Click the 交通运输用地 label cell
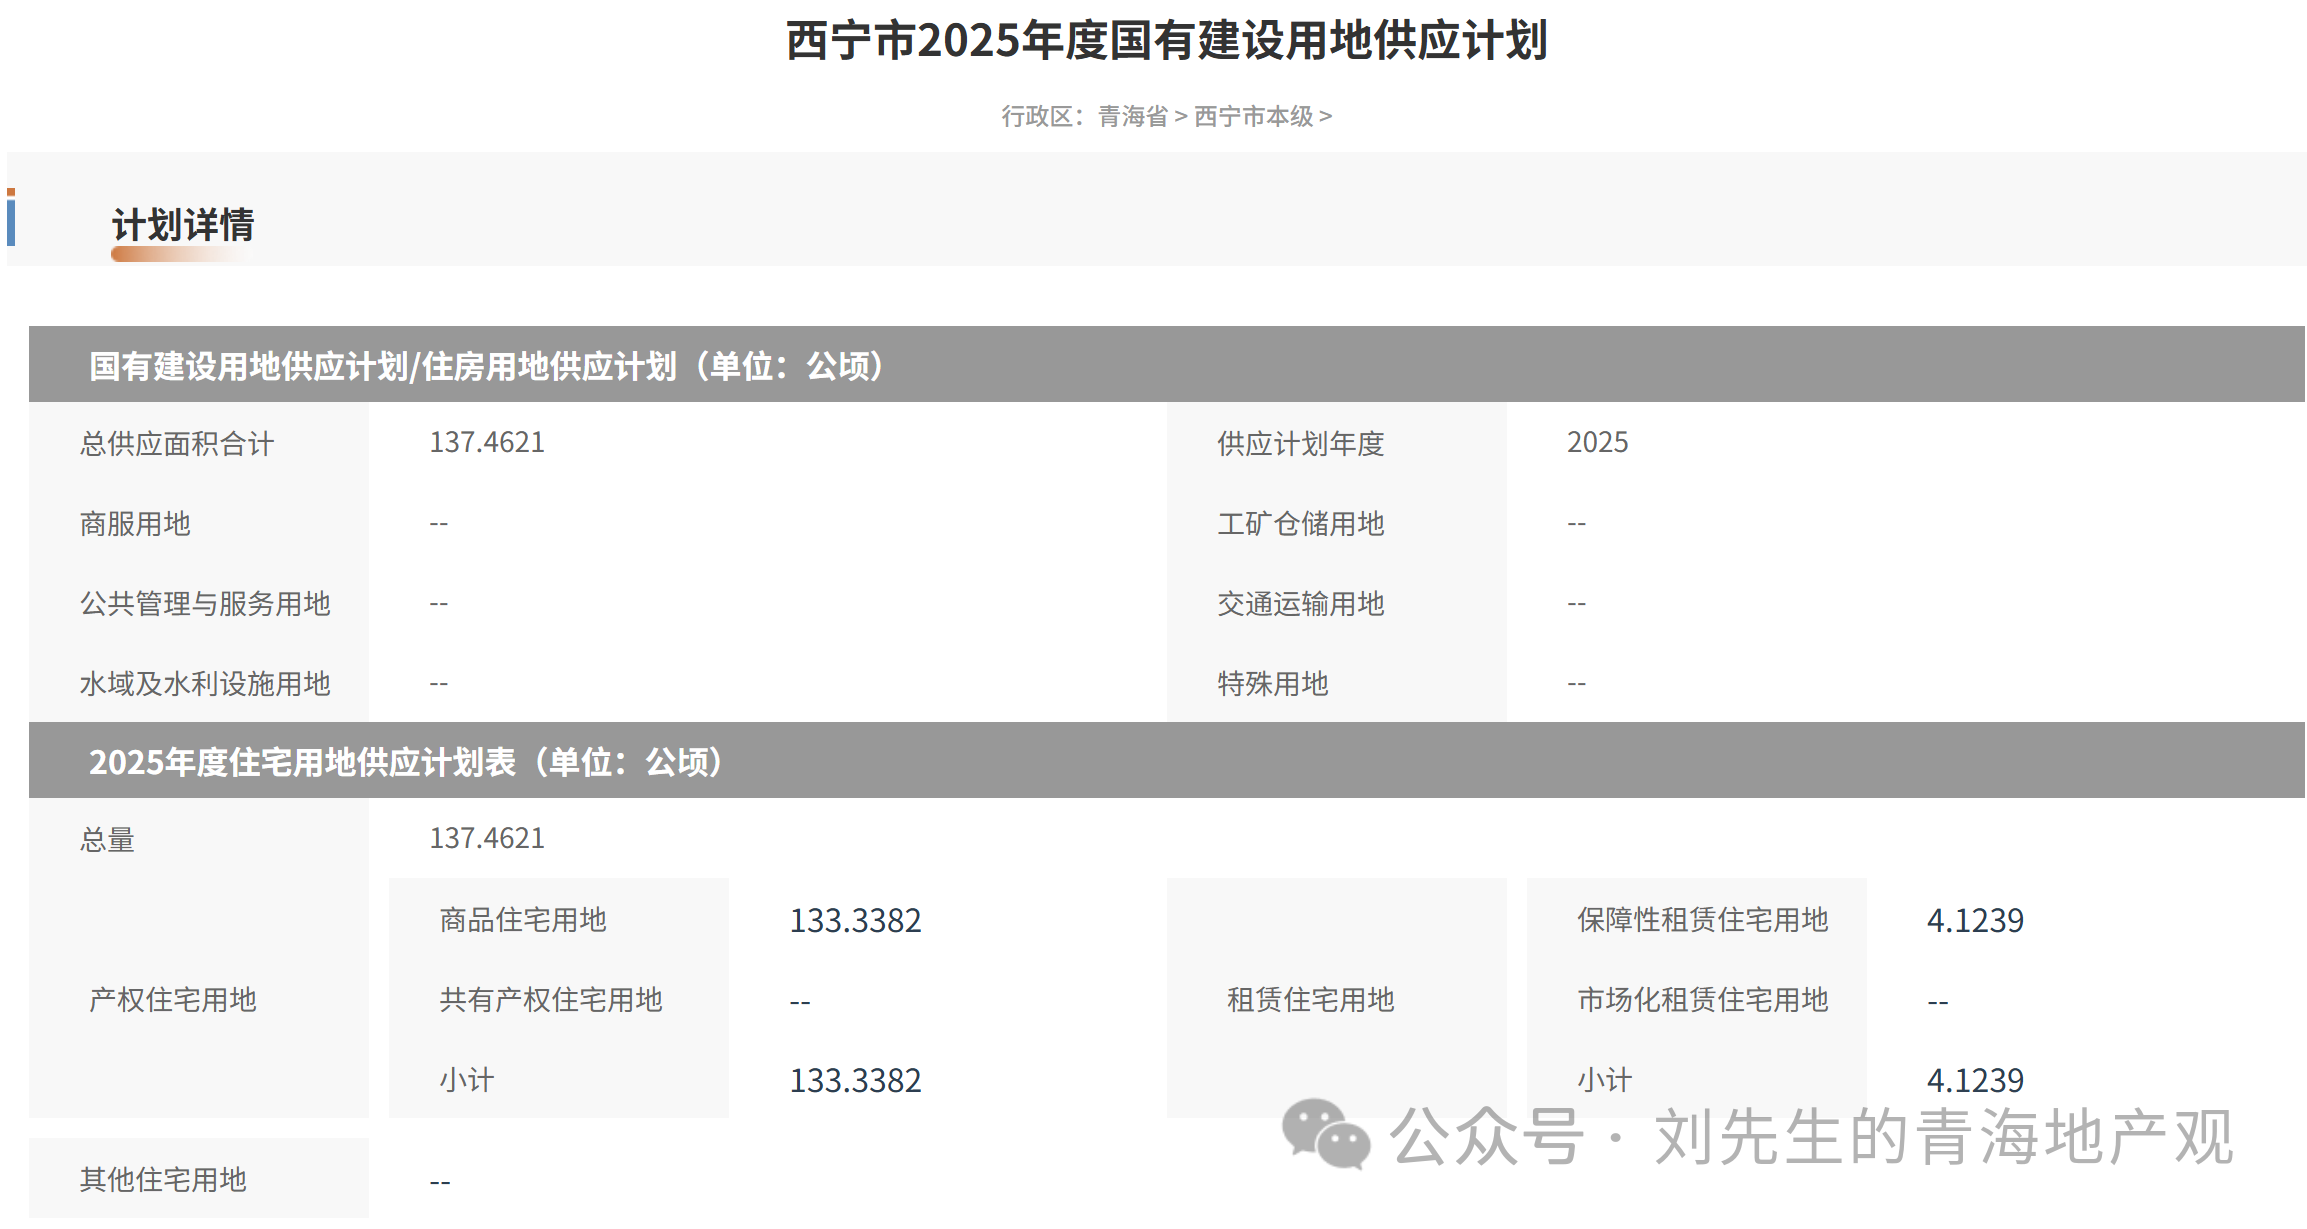The image size is (2307, 1229). (1300, 603)
